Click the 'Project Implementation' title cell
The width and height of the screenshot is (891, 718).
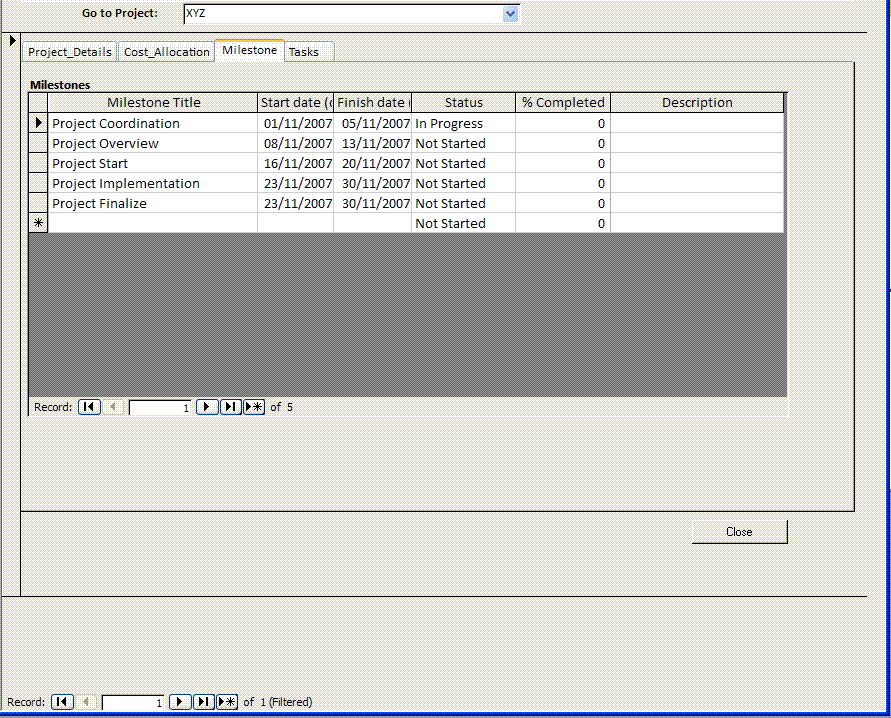tap(153, 183)
